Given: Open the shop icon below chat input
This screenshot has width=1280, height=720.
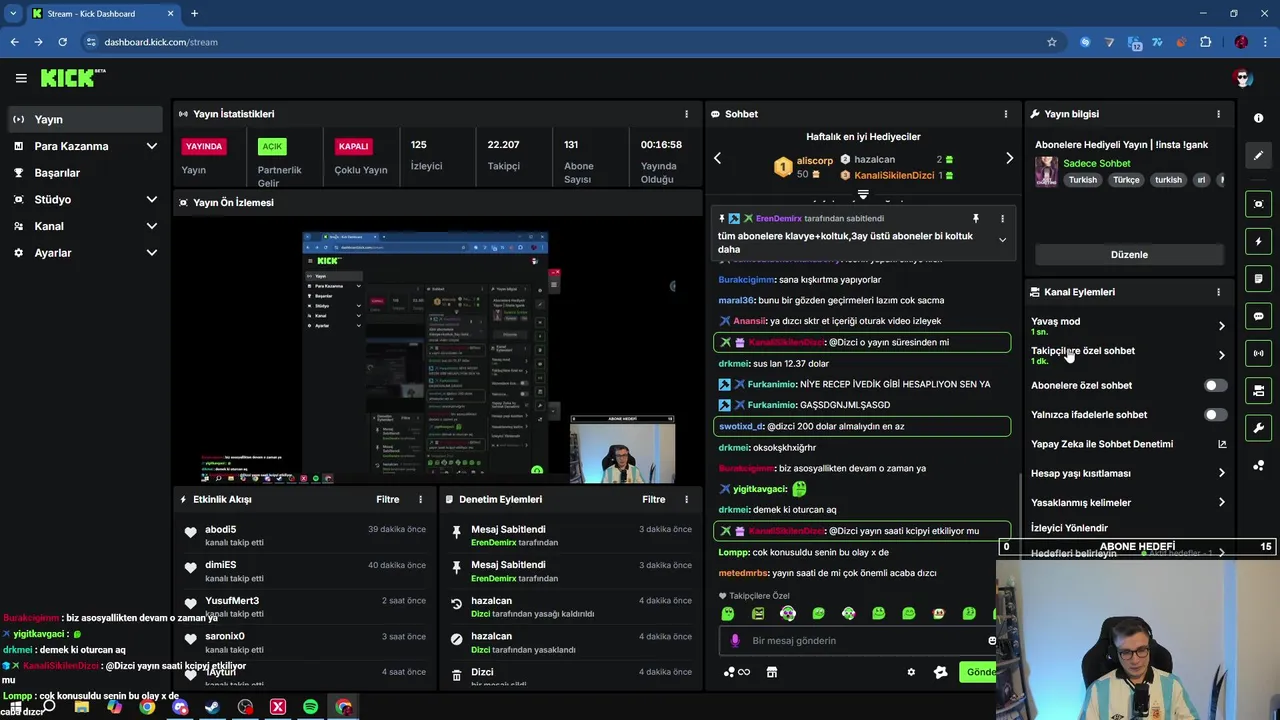Looking at the screenshot, I should pos(771,672).
